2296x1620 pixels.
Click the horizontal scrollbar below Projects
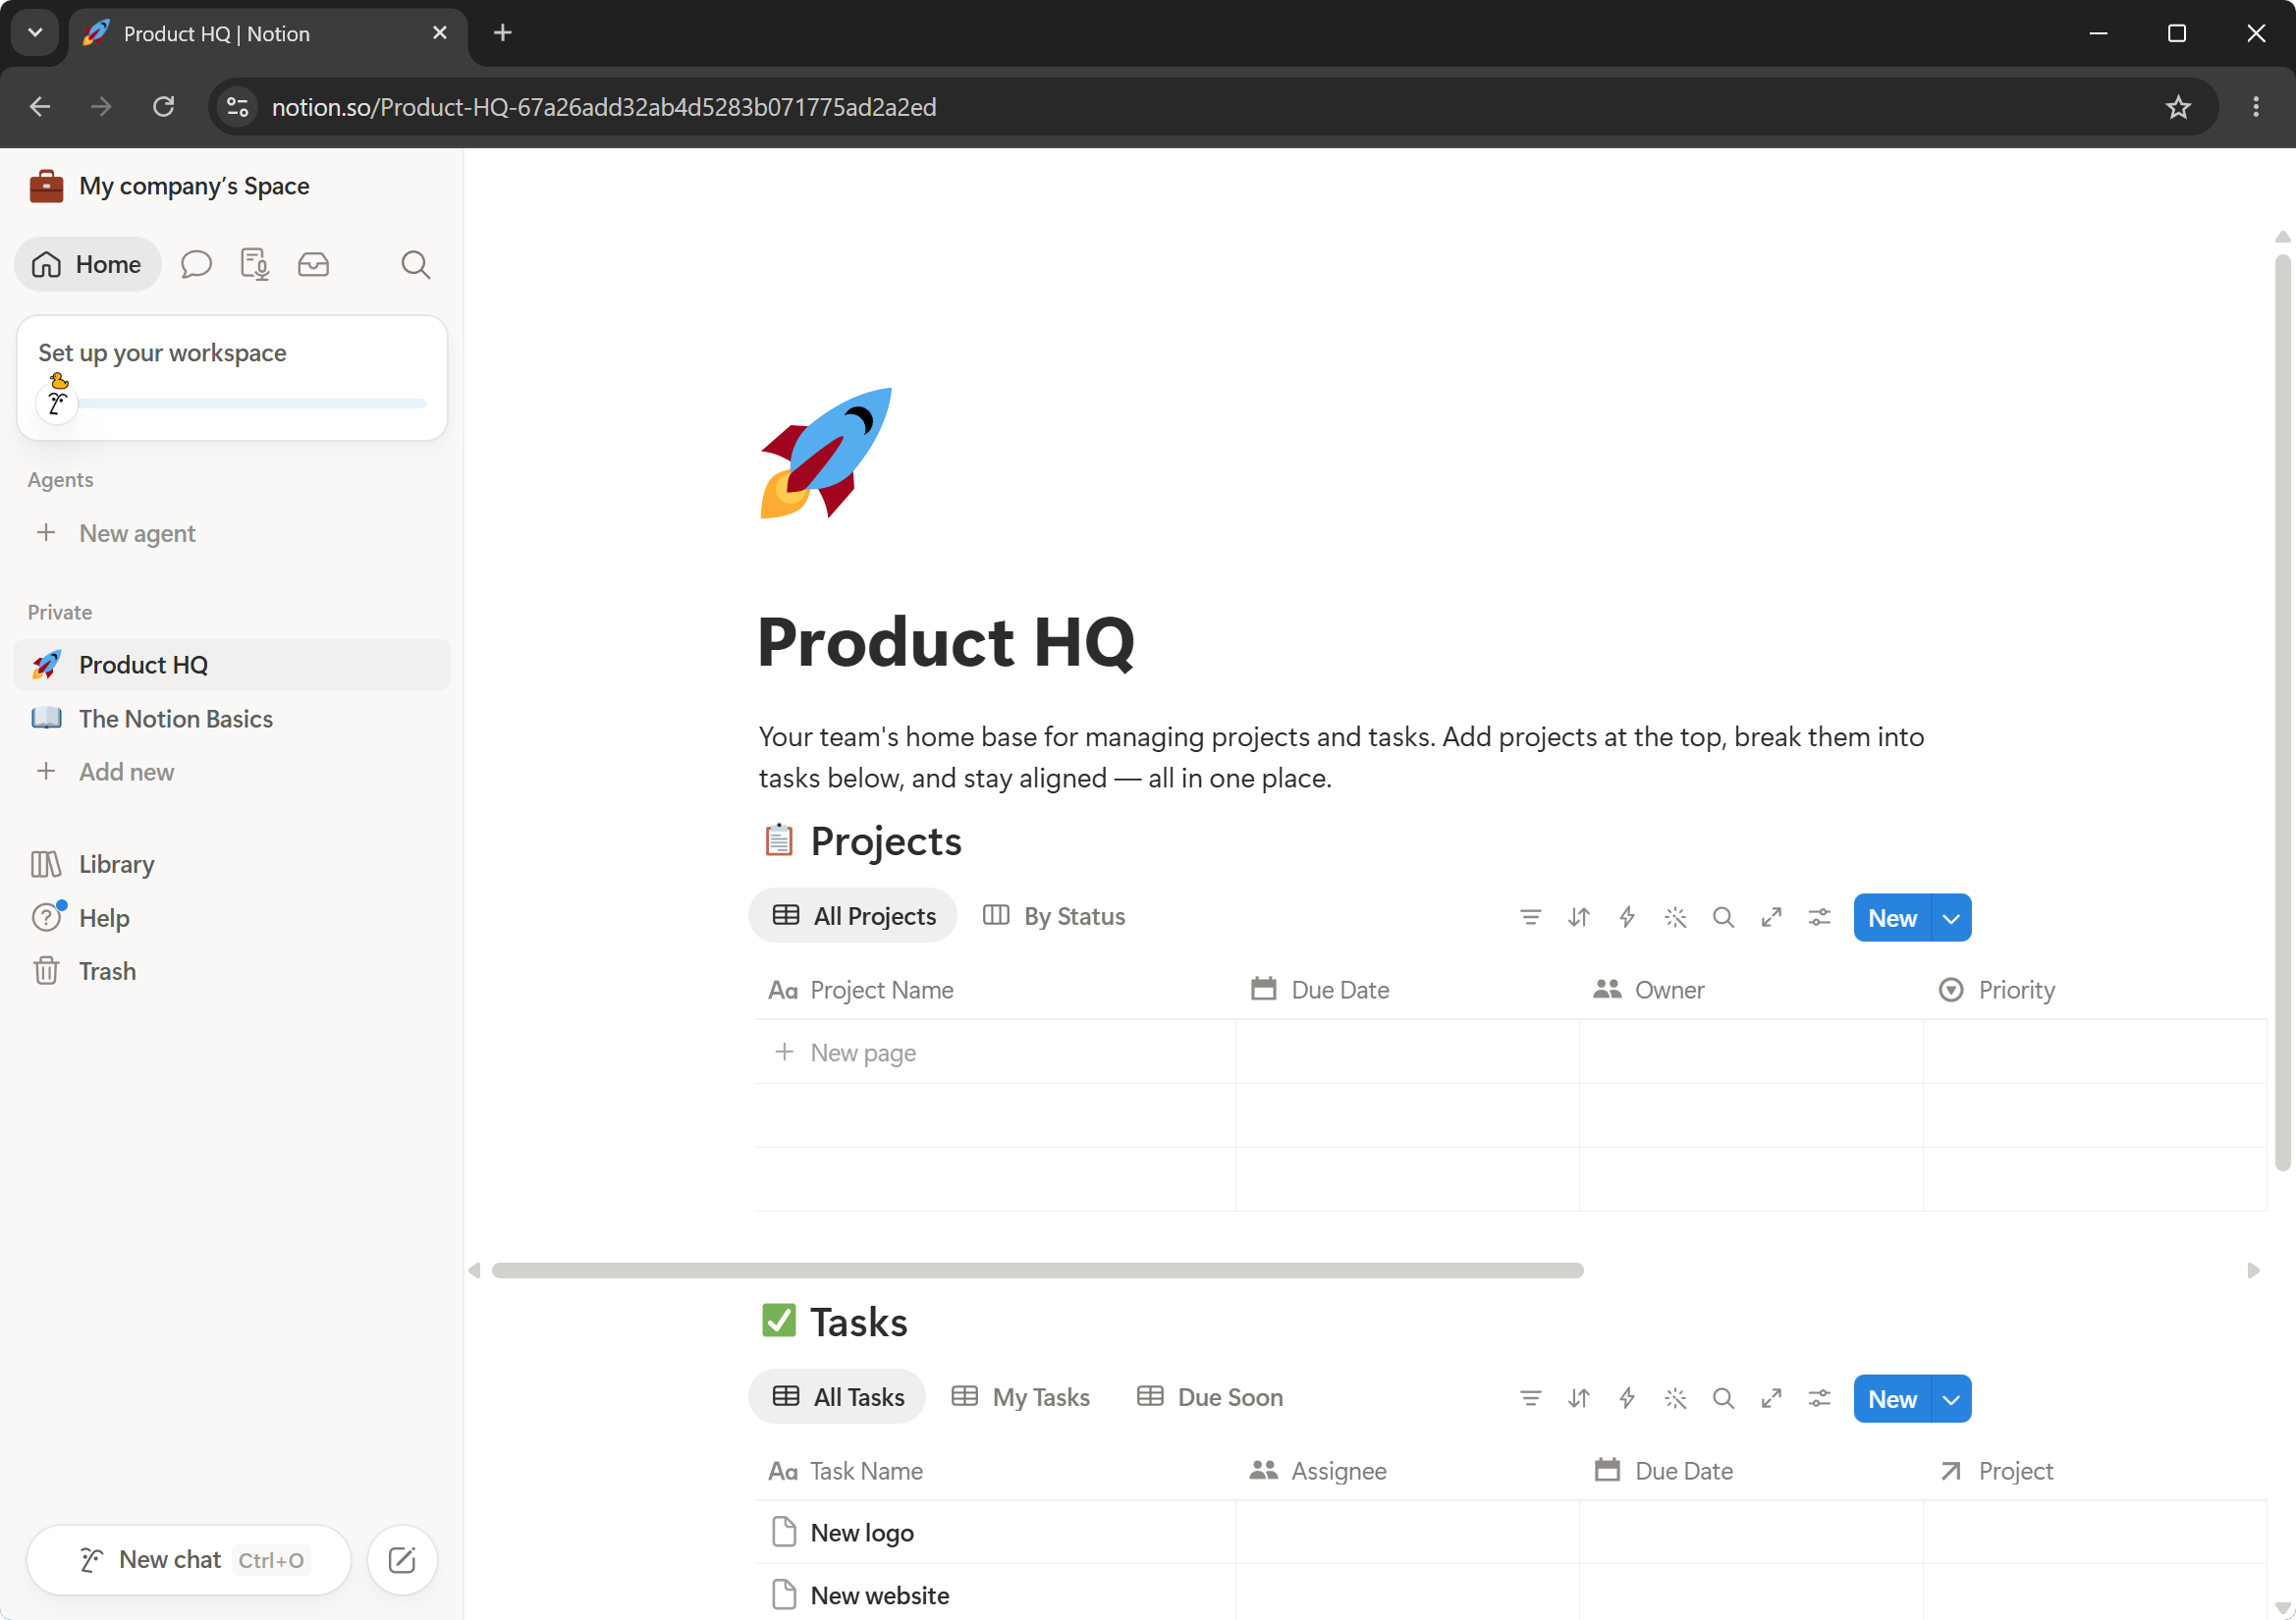[x=1037, y=1270]
